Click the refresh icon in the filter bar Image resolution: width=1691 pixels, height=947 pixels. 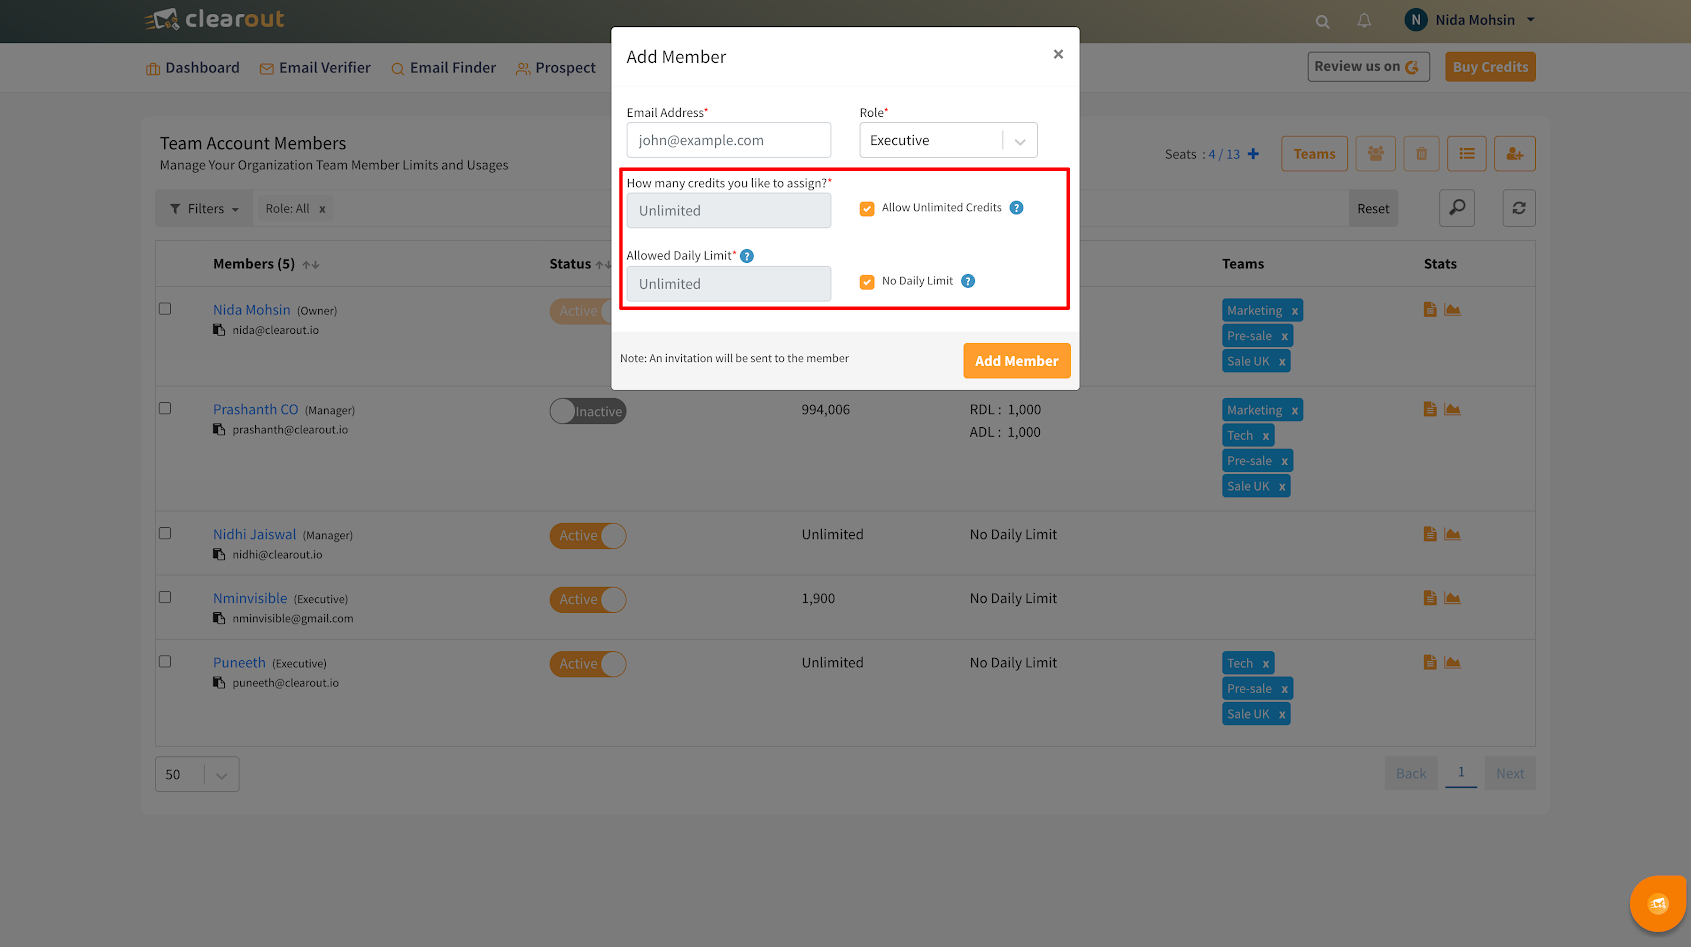(1518, 208)
